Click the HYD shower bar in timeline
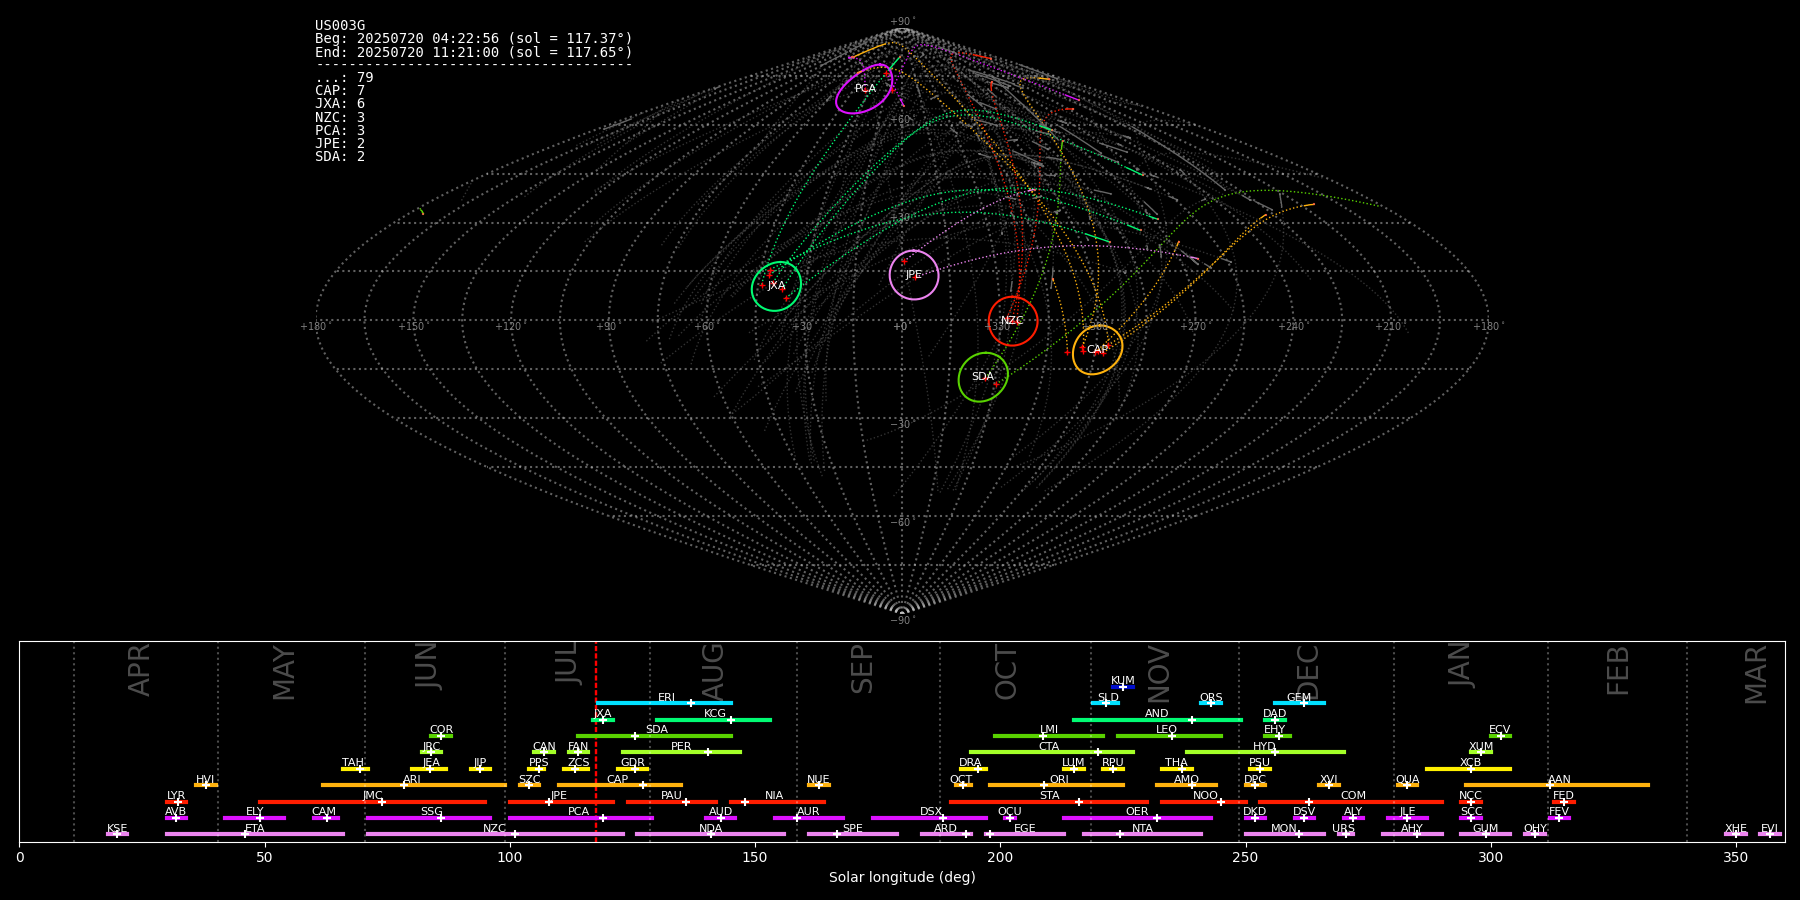The height and width of the screenshot is (900, 1800). pyautogui.click(x=1265, y=752)
